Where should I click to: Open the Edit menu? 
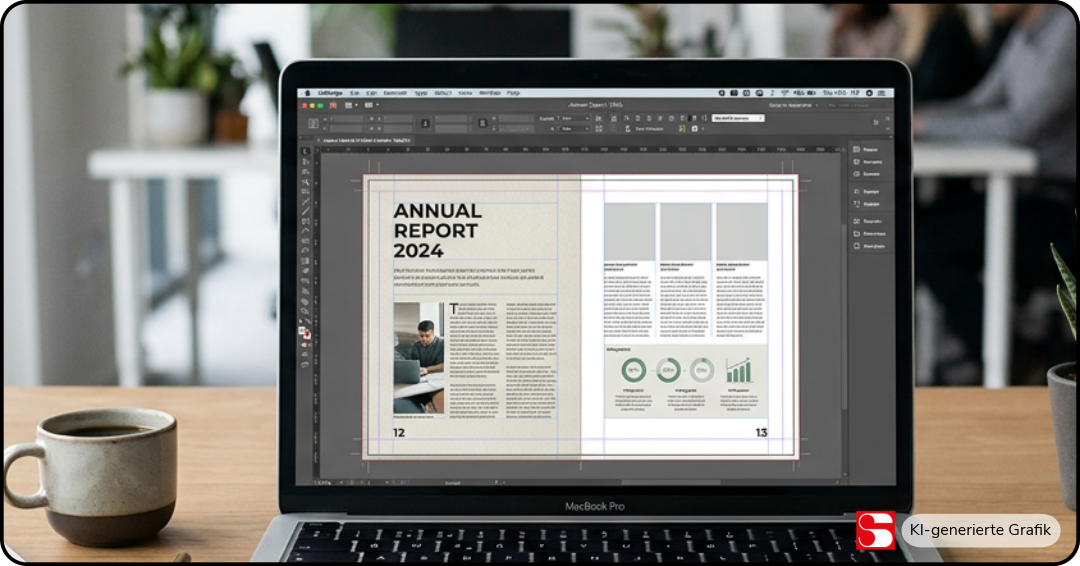coord(371,93)
